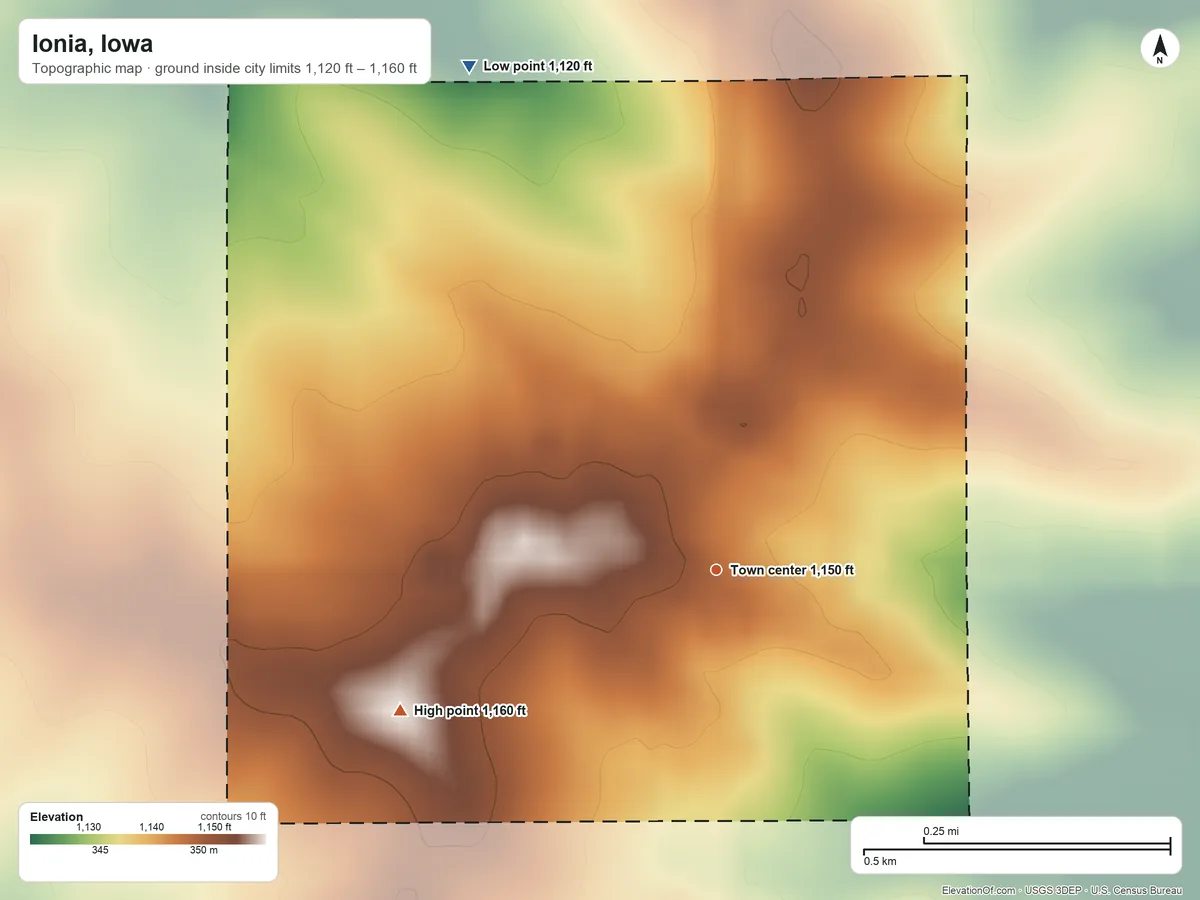The height and width of the screenshot is (900, 1200).
Task: Click the '350 m' legend label
Action: point(202,850)
